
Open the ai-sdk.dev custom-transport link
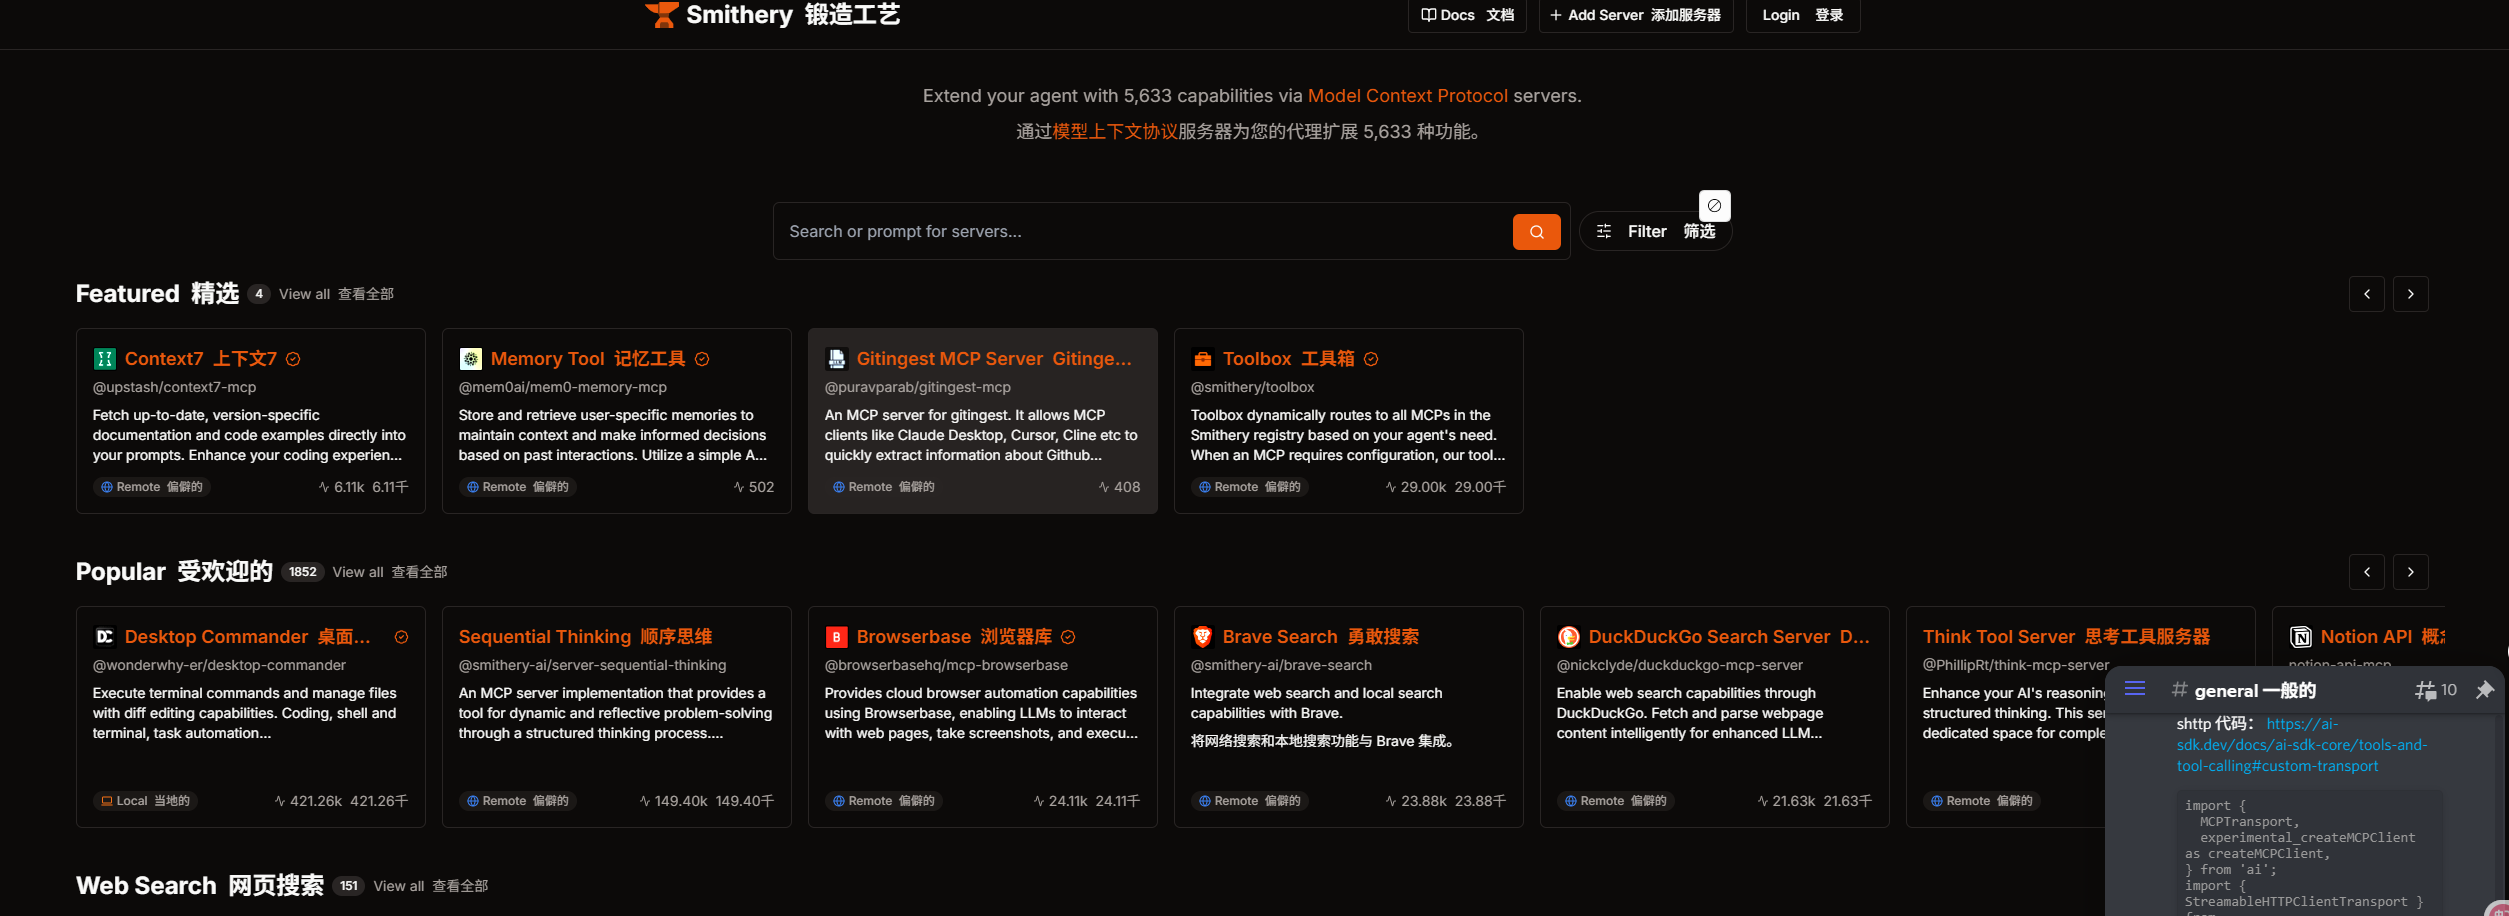[x=2301, y=745]
